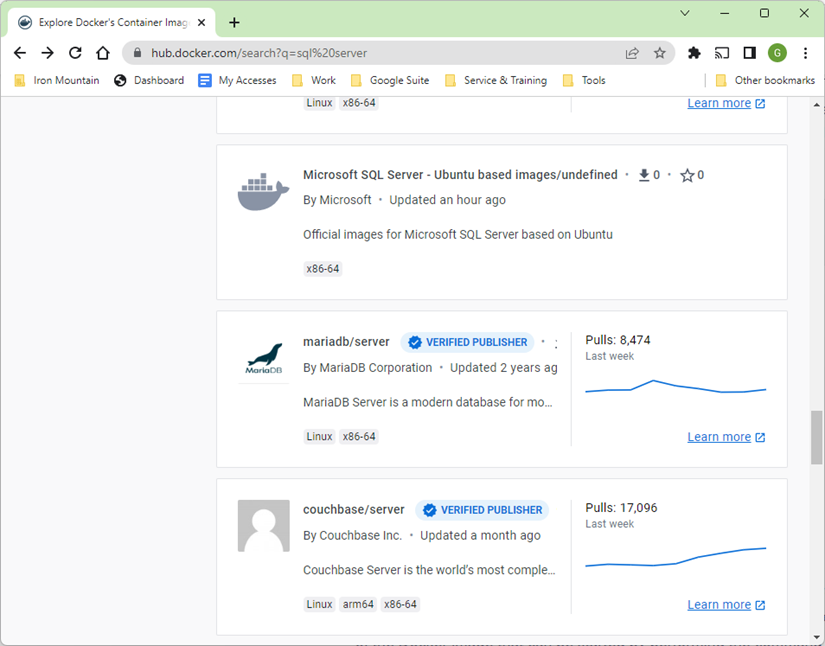Toggle the Linux tag on mariadb/server
825x646 pixels.
tap(318, 436)
